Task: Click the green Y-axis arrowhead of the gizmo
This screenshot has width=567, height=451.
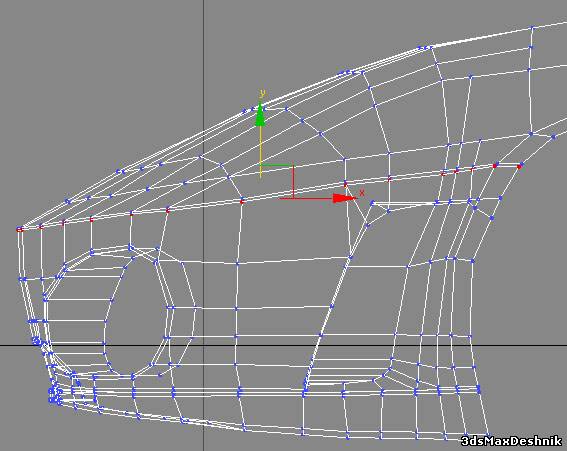Action: [260, 116]
